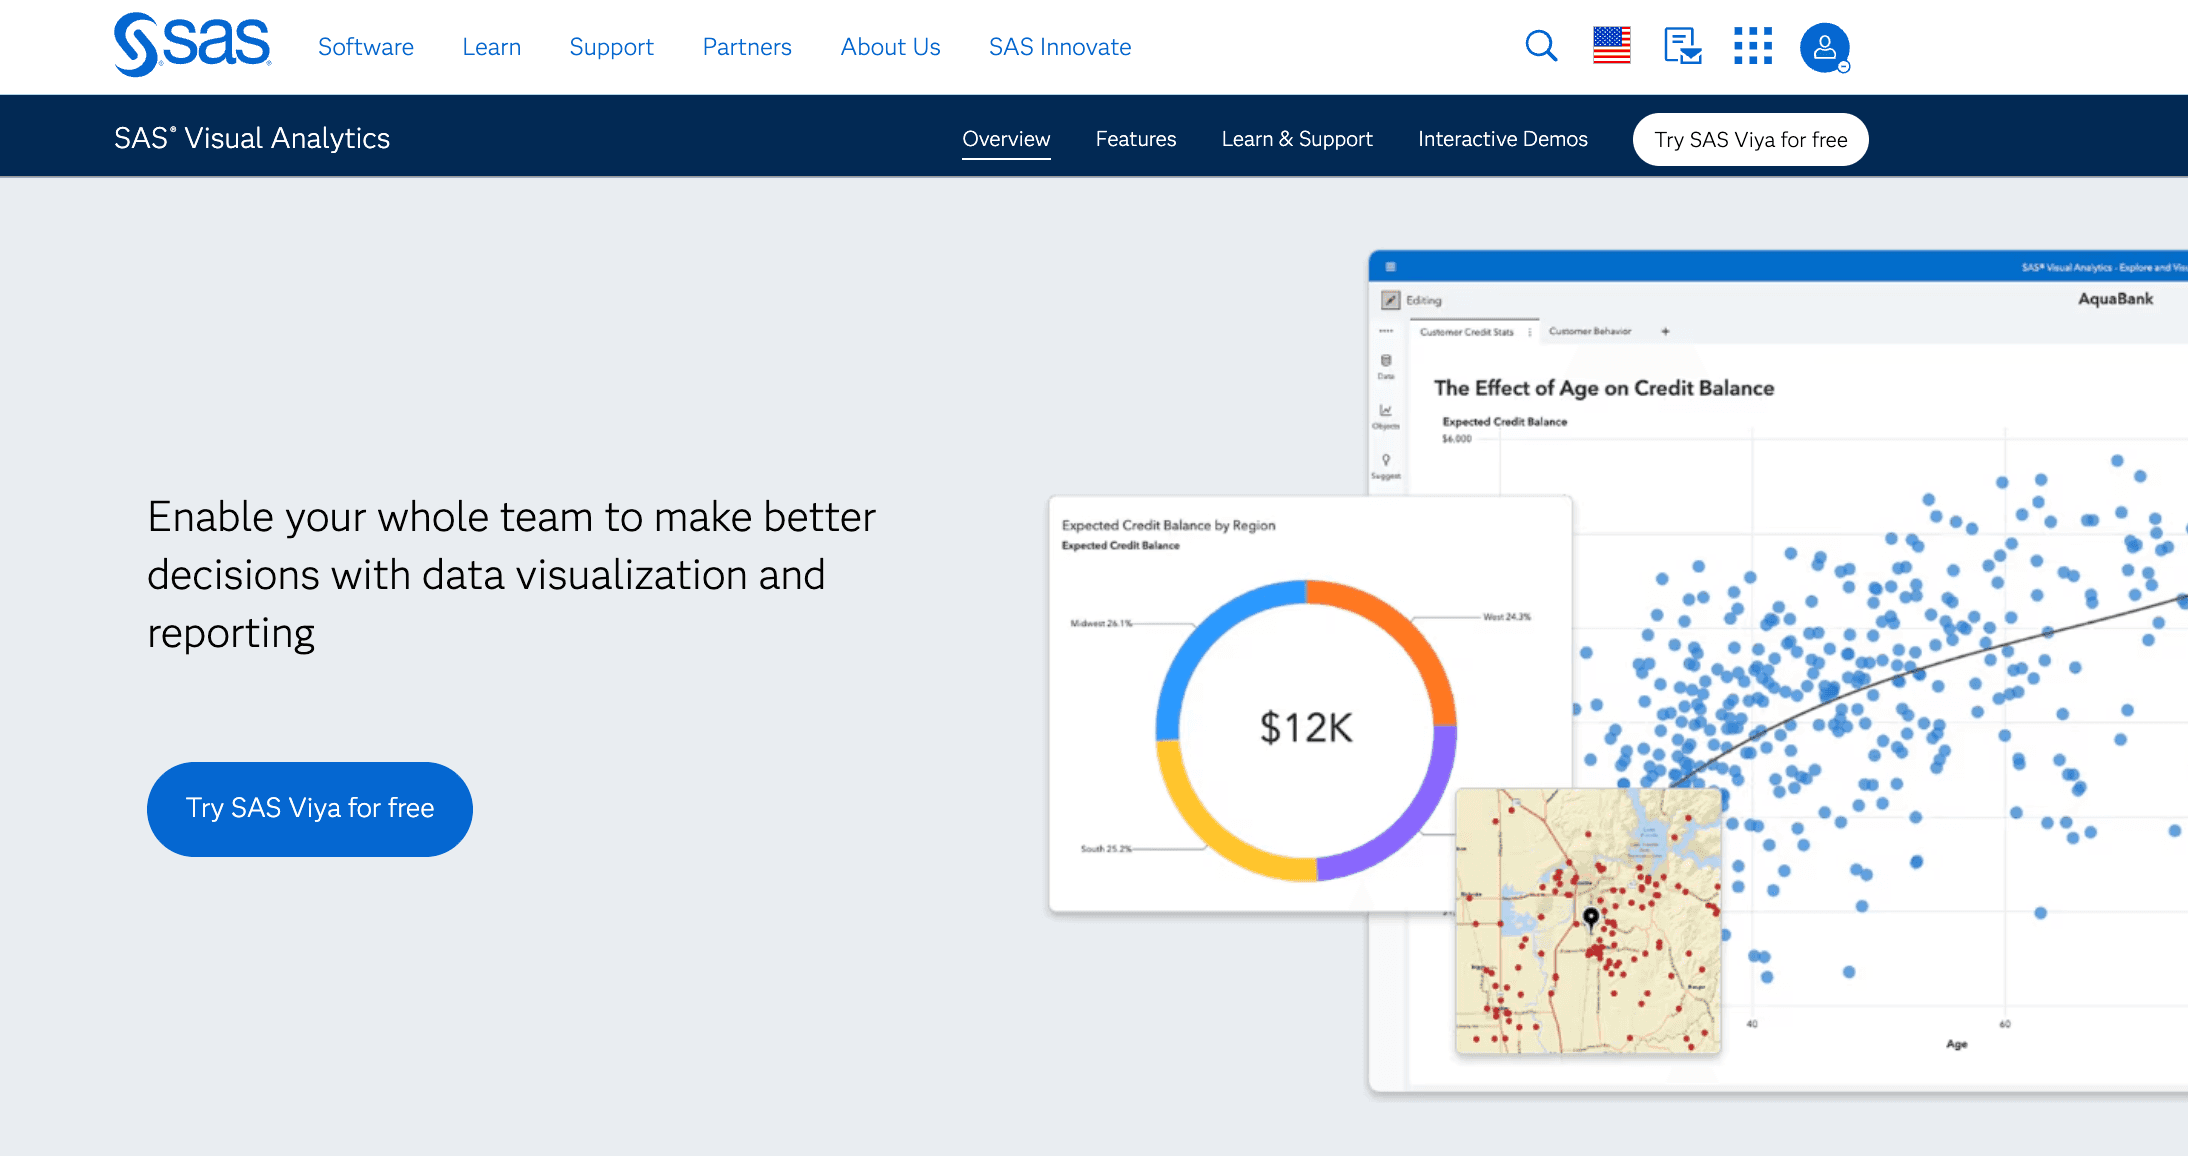Open Interactive Demos section
The height and width of the screenshot is (1156, 2188).
1502,139
